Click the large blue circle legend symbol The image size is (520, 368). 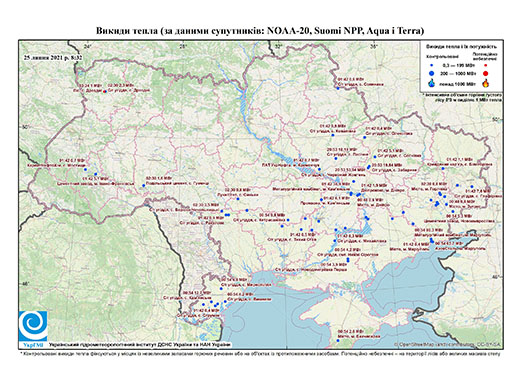[432, 73]
